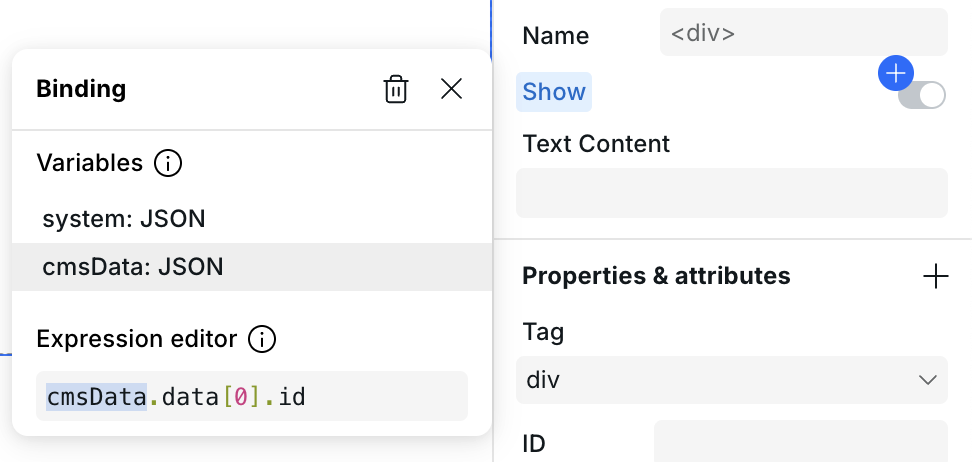Image resolution: width=972 pixels, height=462 pixels.
Task: Click the Tag label
Action: click(543, 332)
